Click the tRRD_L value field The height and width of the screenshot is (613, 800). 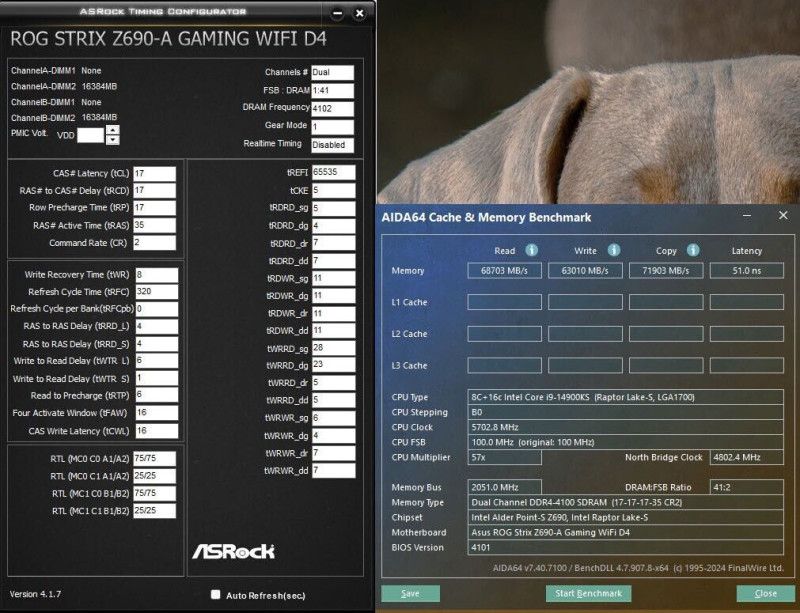(x=157, y=326)
